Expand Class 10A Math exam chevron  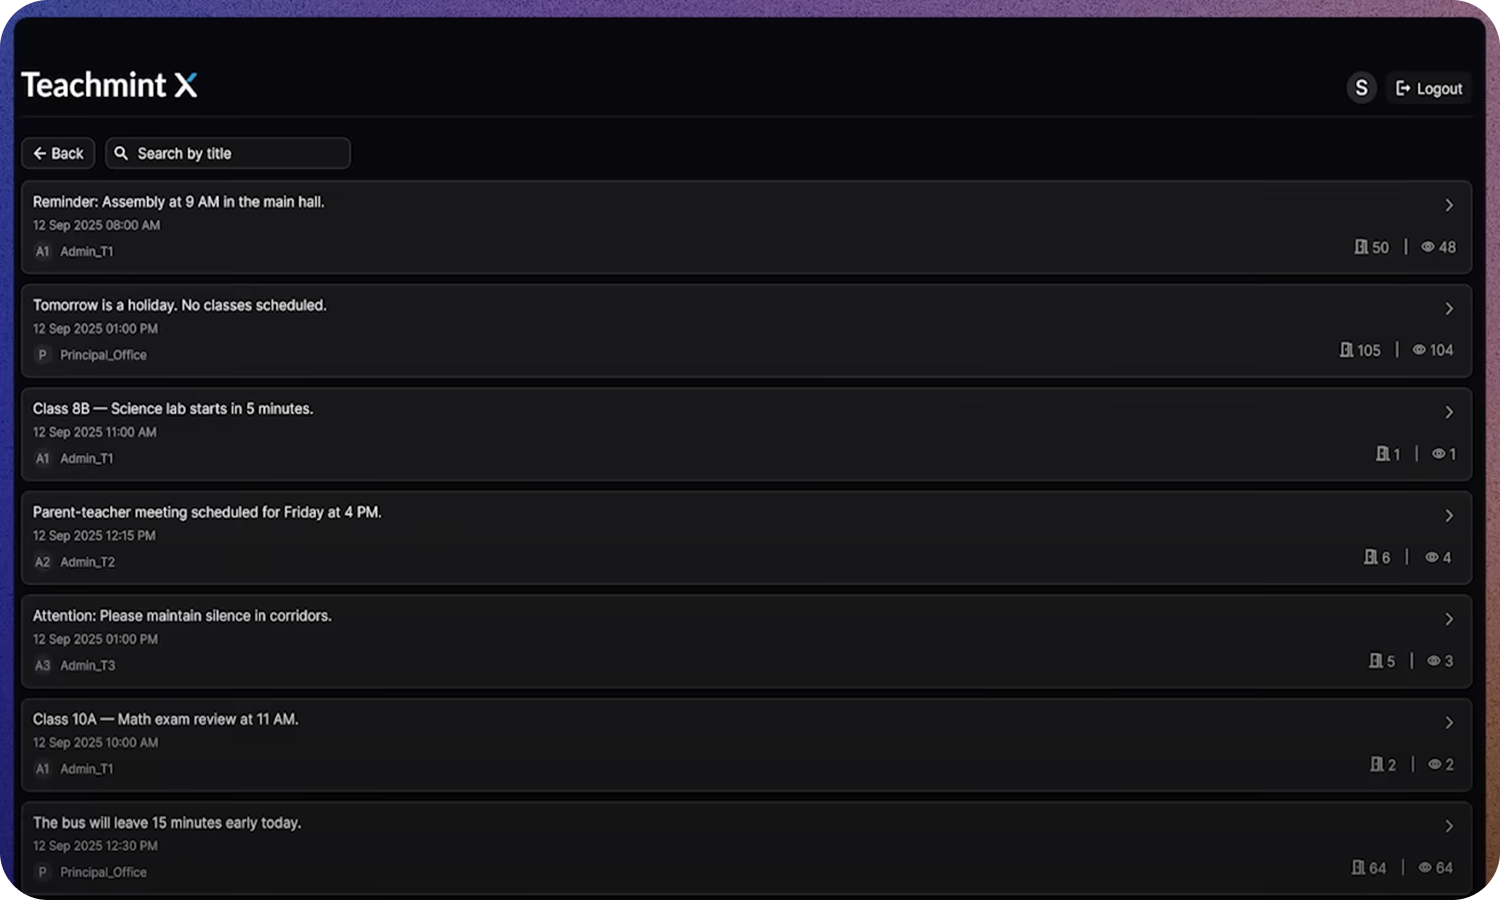pyautogui.click(x=1449, y=723)
